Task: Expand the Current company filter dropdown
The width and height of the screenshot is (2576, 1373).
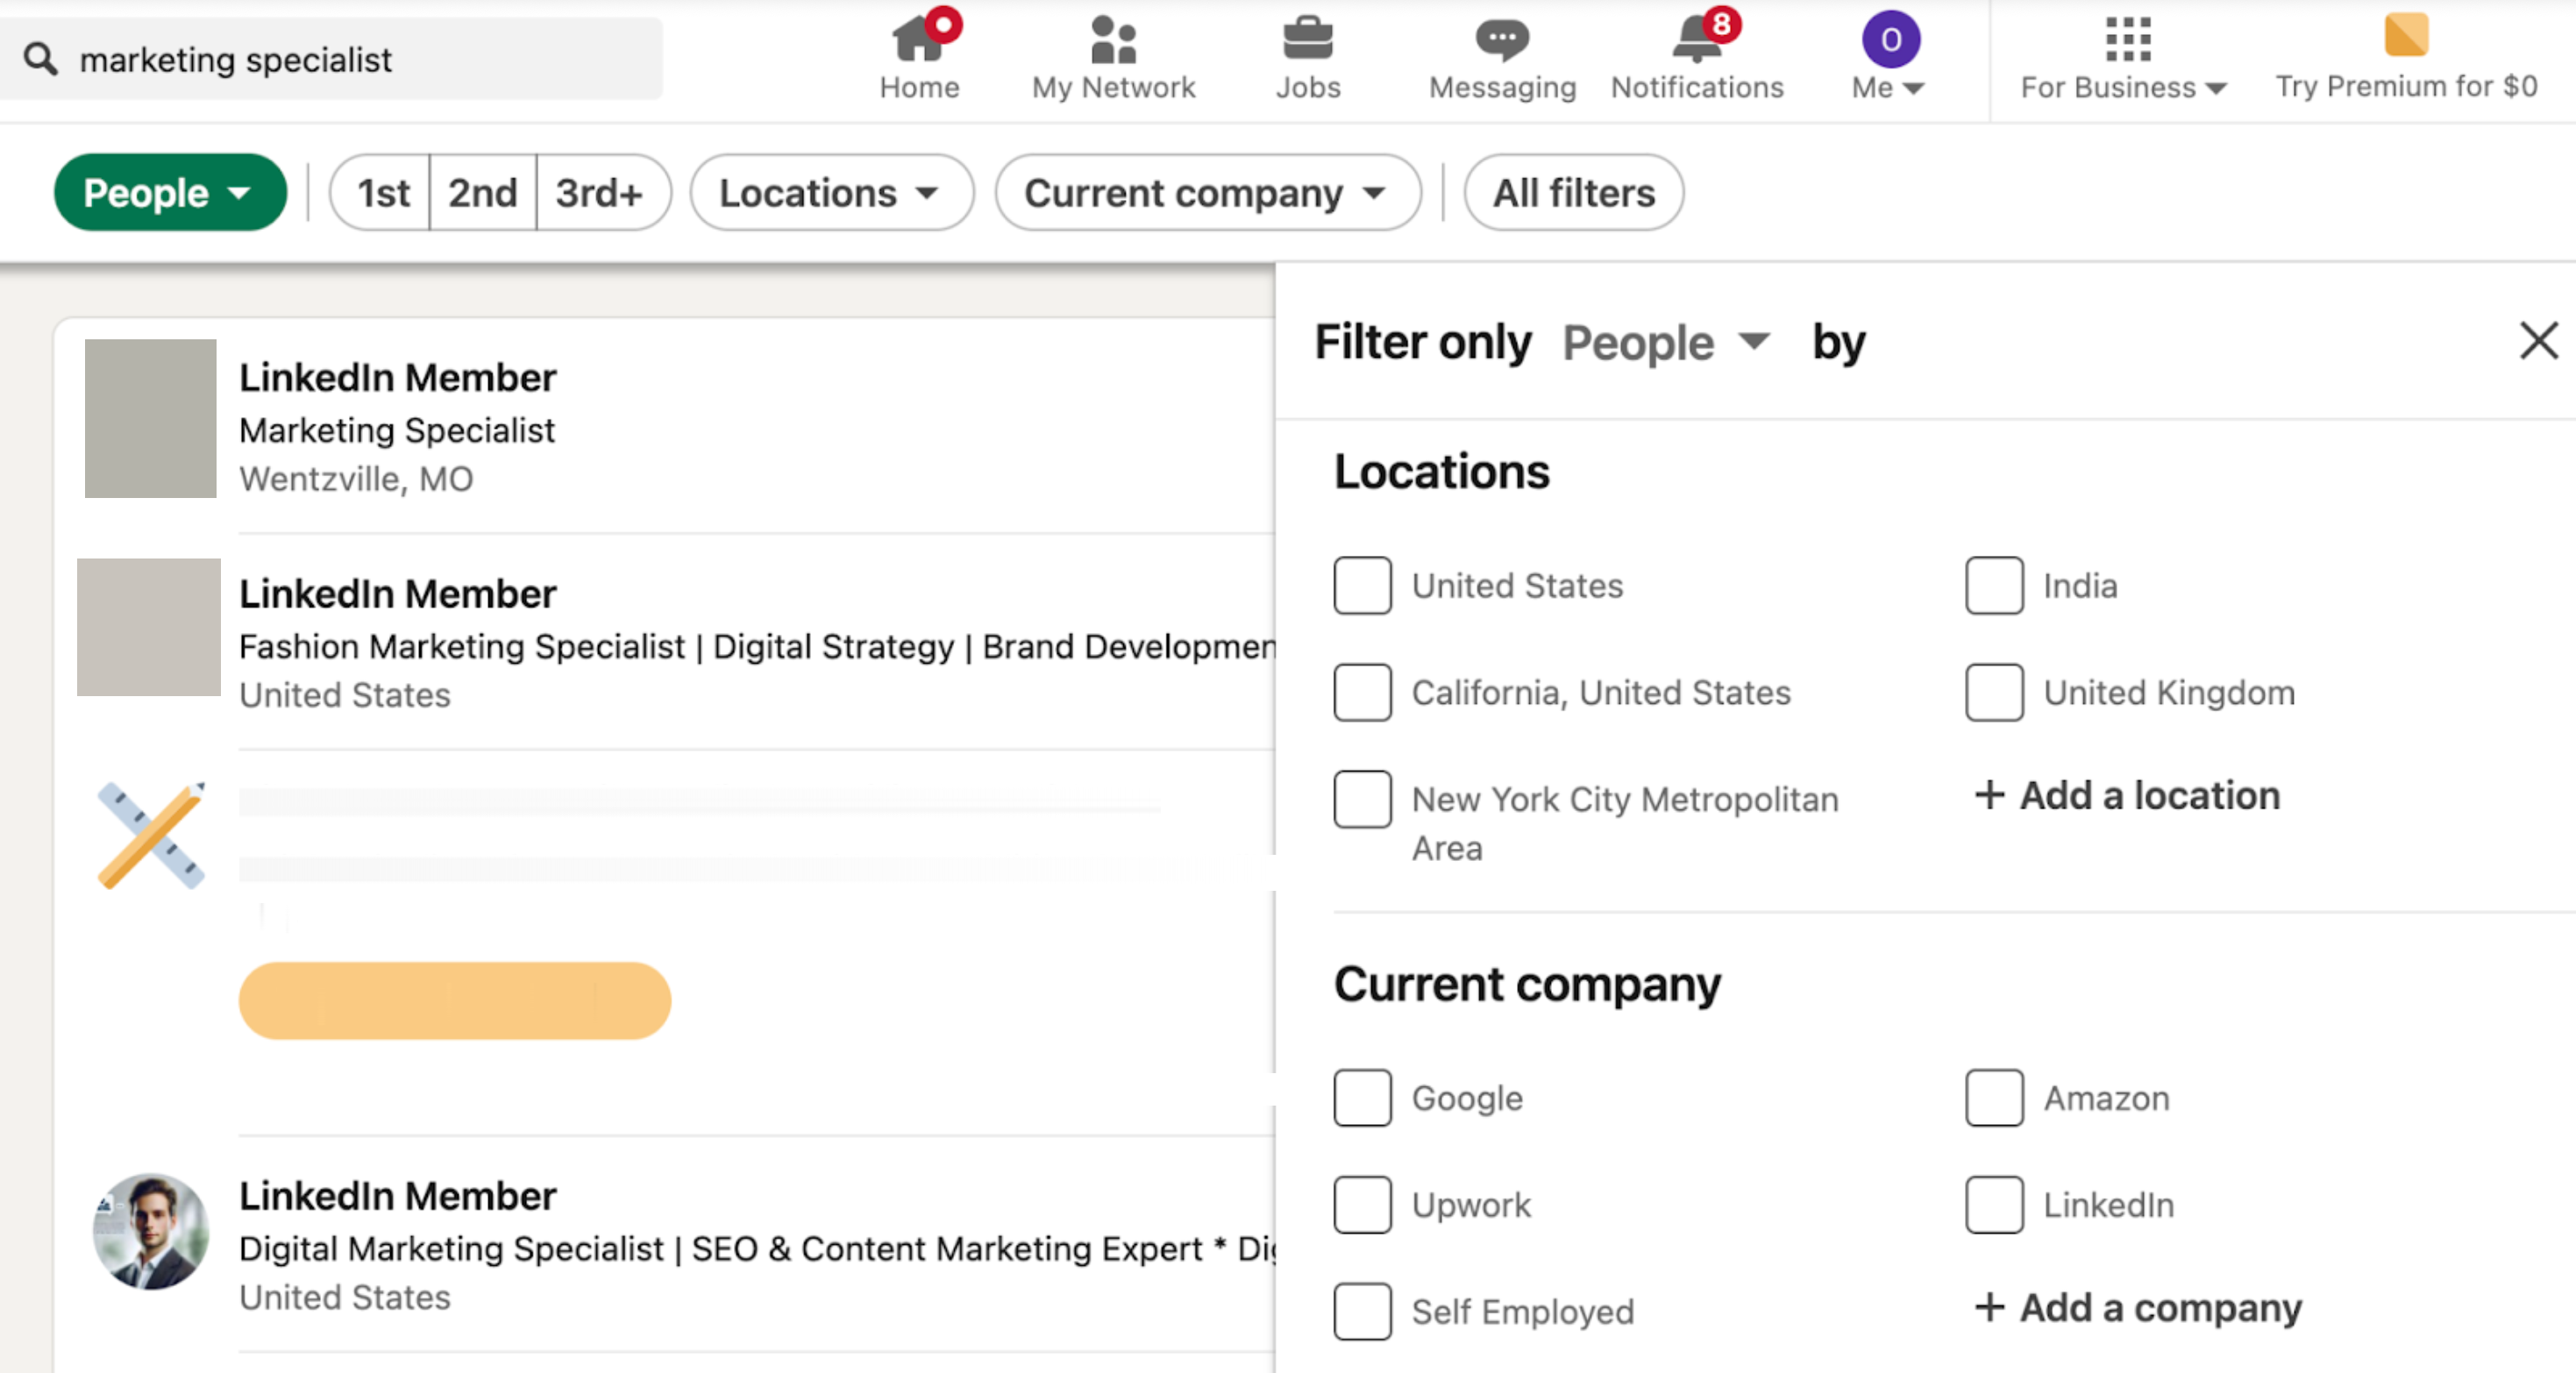Action: (x=1207, y=192)
